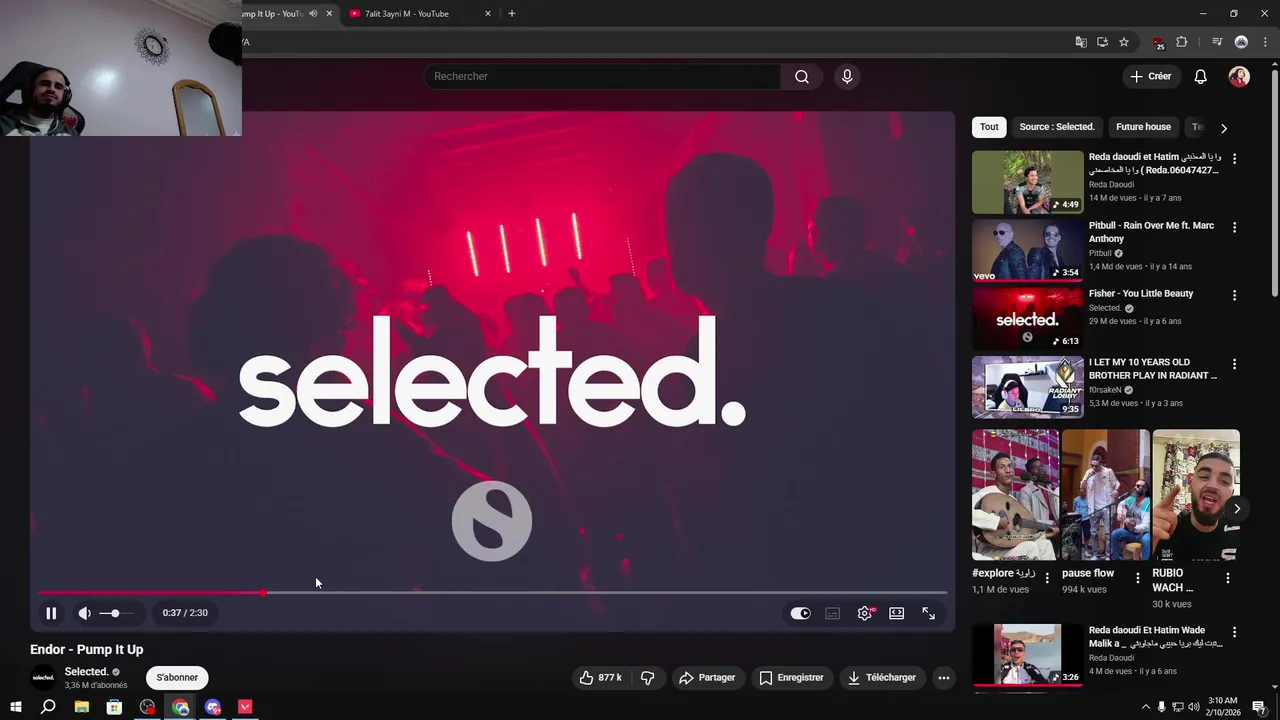Open options for the Reda daoudi 4:49 video

pos(1234,159)
